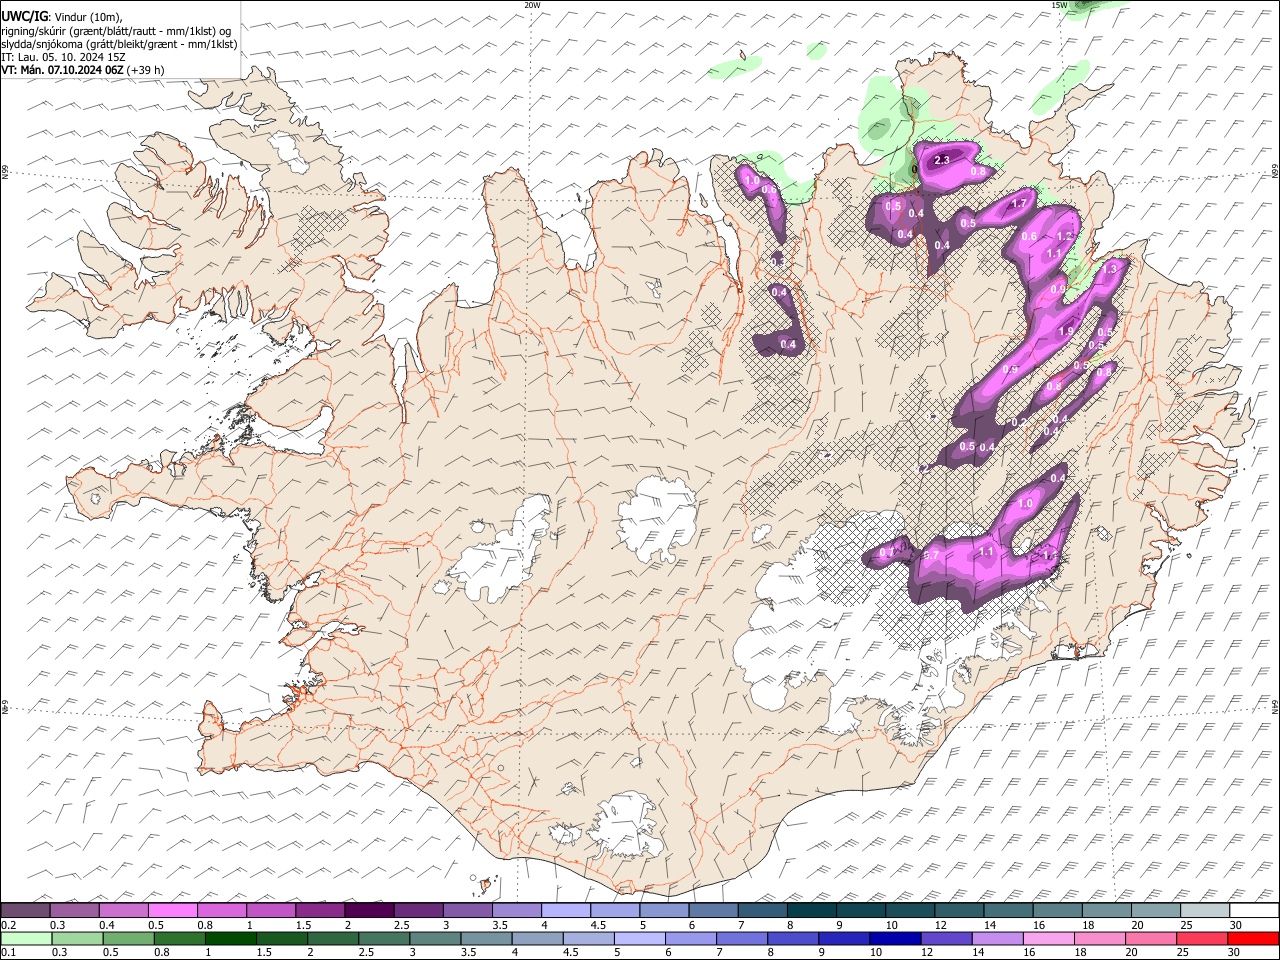This screenshot has width=1280, height=960.
Task: Select the dark plum 0.2 swatch in the upper legend row
Action: click(x=26, y=910)
